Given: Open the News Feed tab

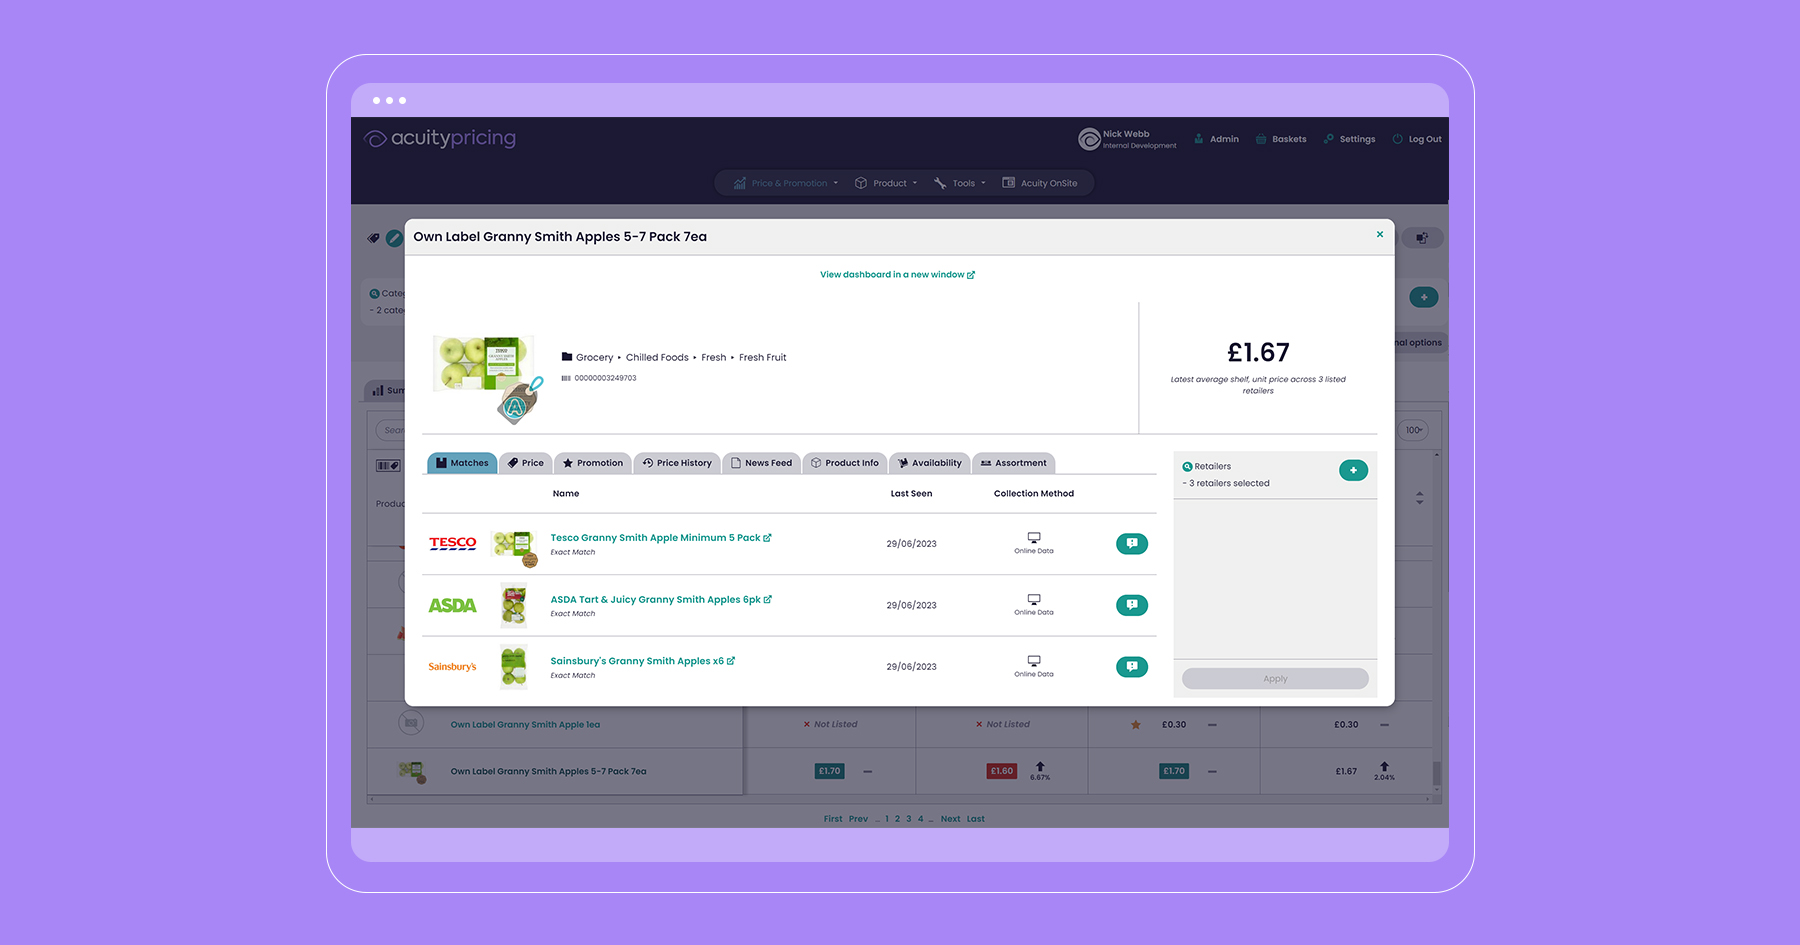Looking at the screenshot, I should click(761, 463).
